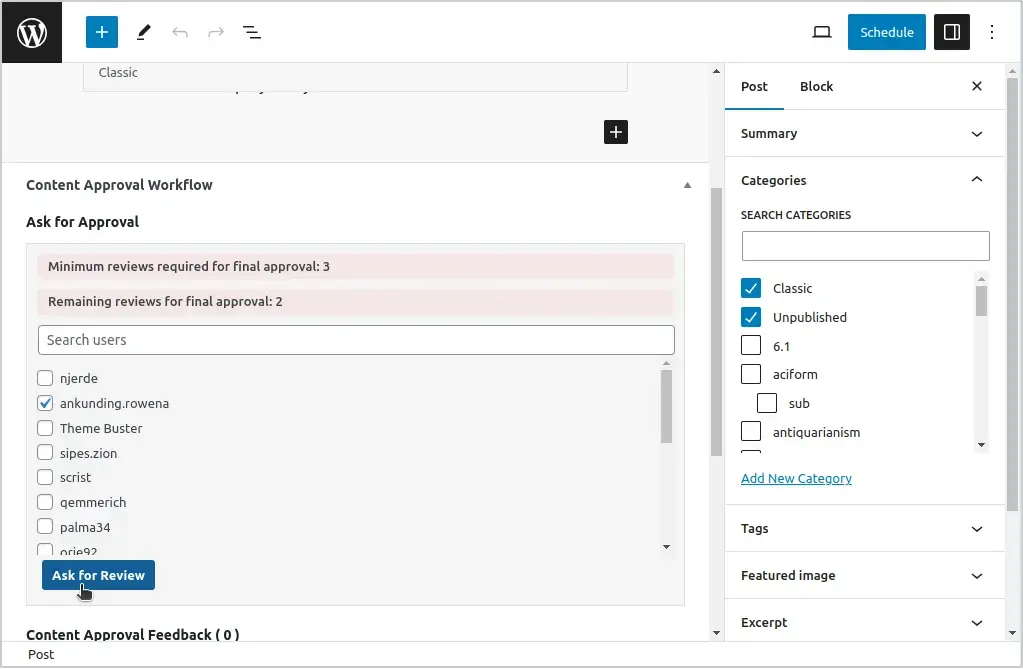Viewport: 1023px width, 669px height.
Task: Open the block inserter
Action: click(100, 32)
